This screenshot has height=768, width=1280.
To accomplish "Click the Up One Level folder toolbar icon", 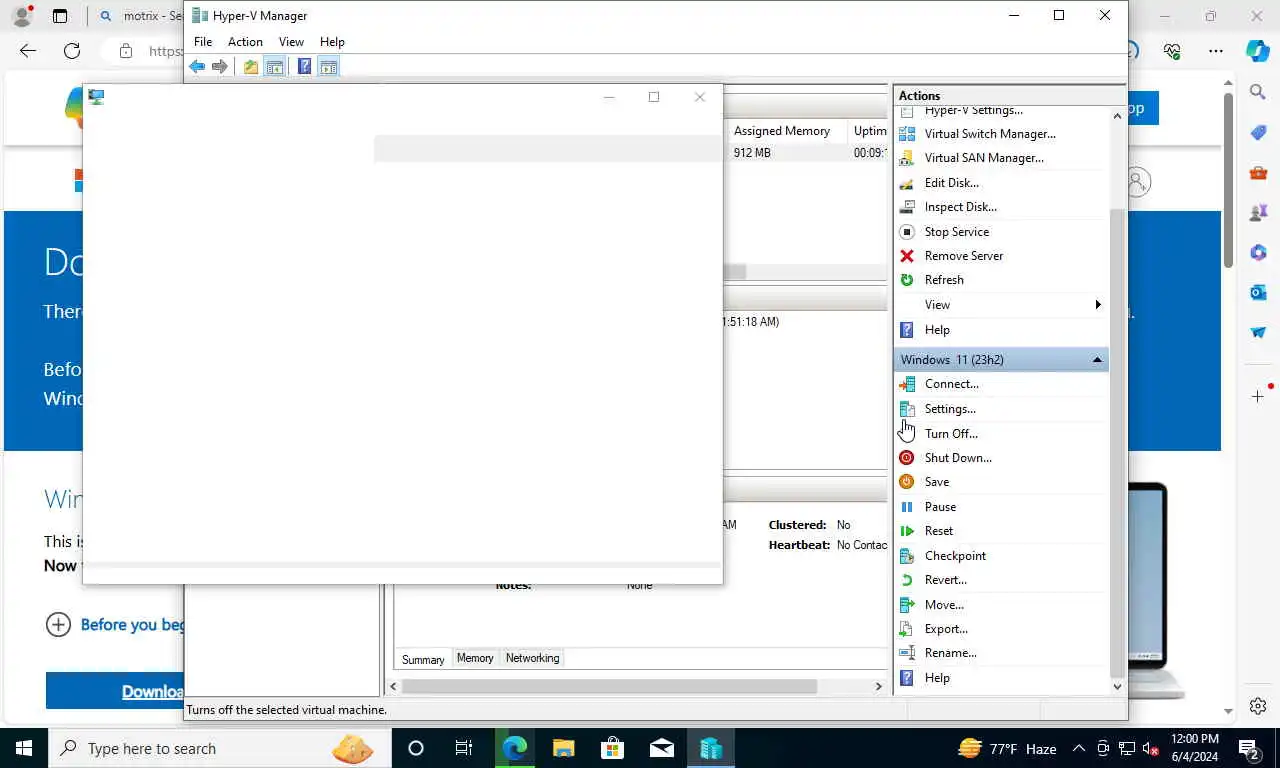I will point(251,67).
